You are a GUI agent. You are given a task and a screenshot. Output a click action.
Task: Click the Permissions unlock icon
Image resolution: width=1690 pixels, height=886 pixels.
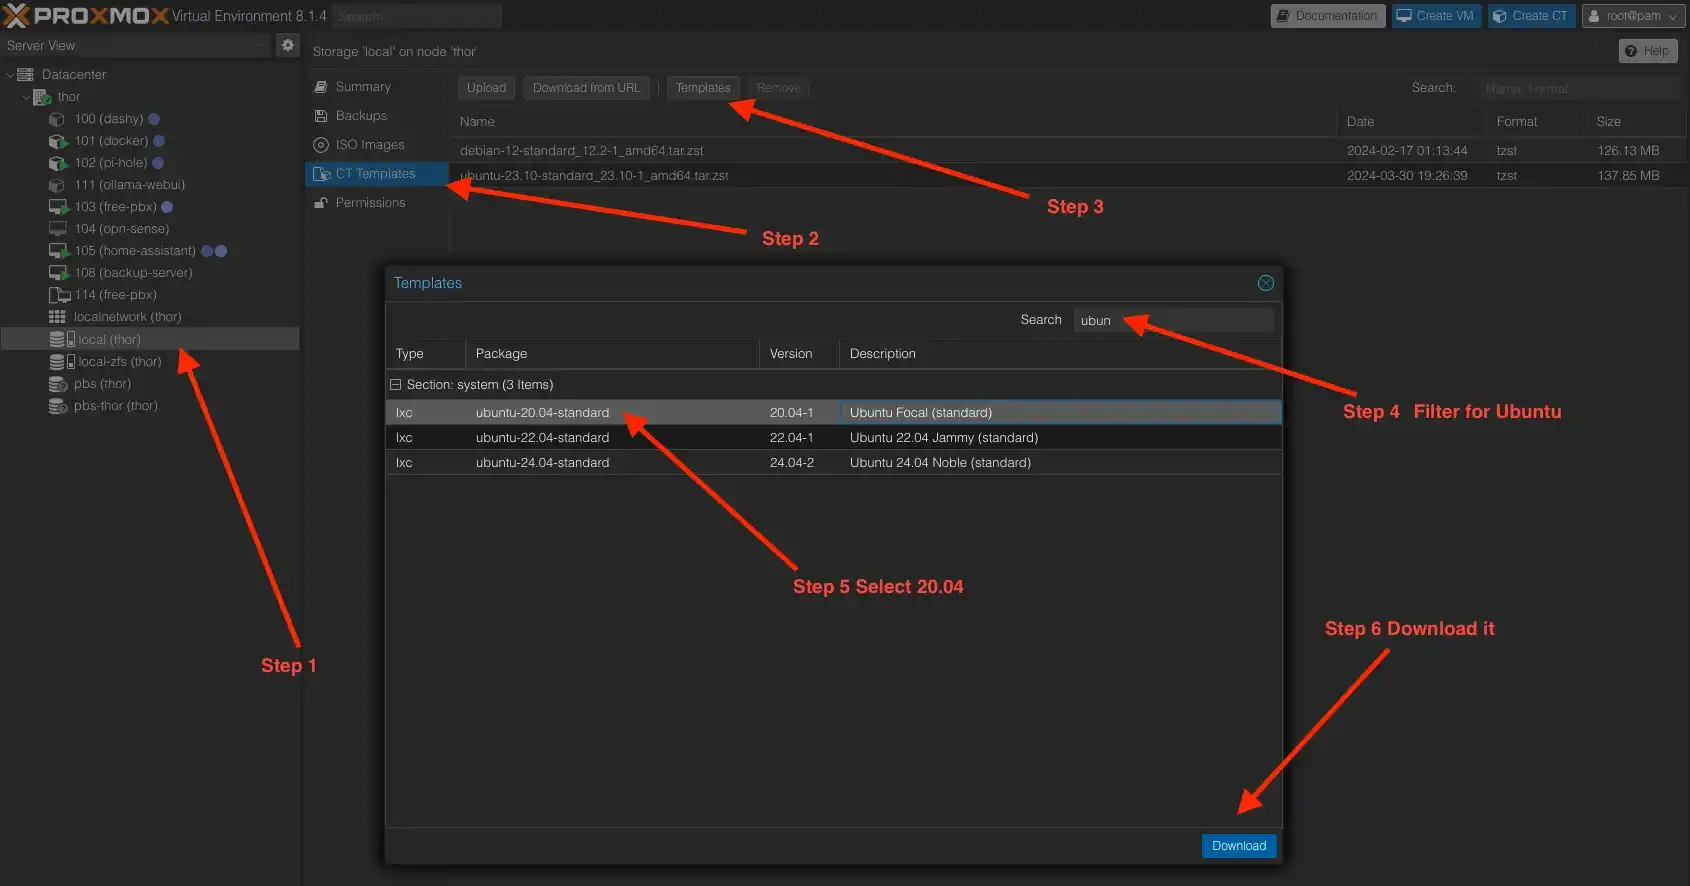point(321,203)
